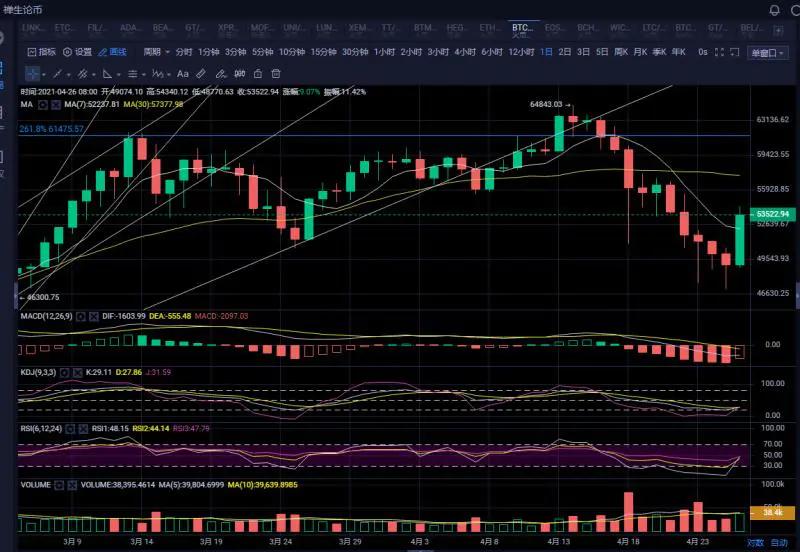Image resolution: width=800 pixels, height=552 pixels.
Task: Remove the MA indicator with X
Action: tap(56, 105)
